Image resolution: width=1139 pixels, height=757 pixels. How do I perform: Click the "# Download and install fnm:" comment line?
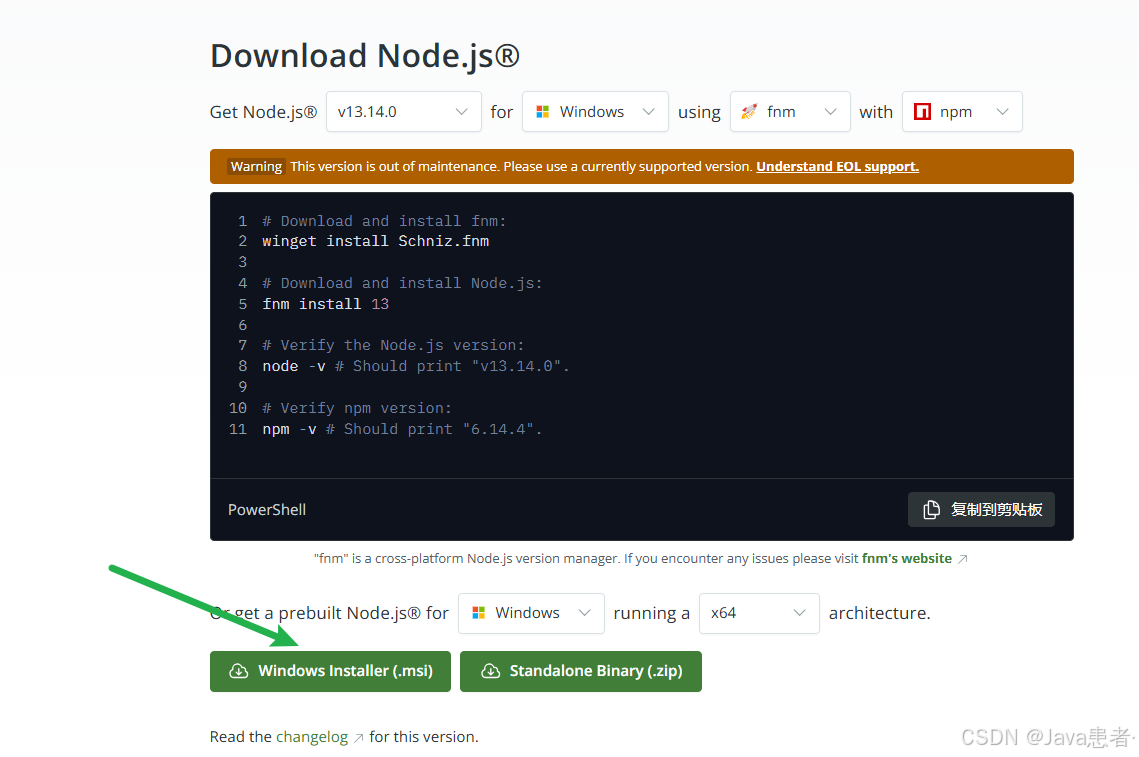coord(384,221)
